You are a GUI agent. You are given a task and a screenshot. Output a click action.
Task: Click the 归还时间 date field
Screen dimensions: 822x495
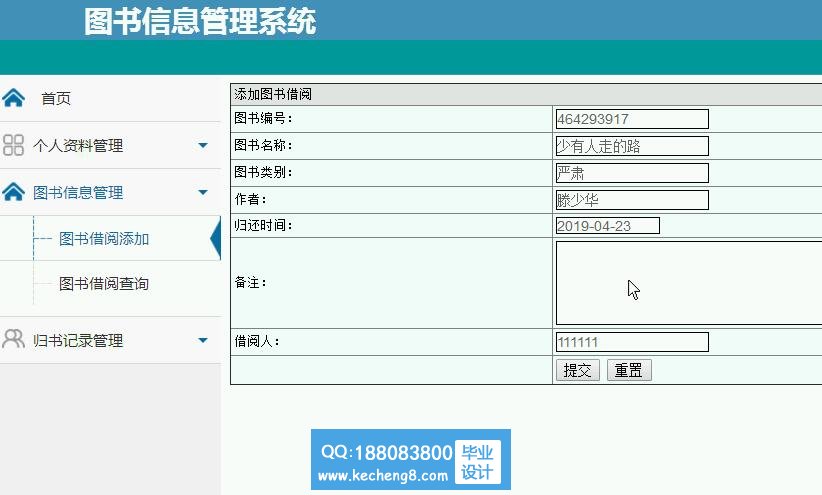tap(608, 225)
